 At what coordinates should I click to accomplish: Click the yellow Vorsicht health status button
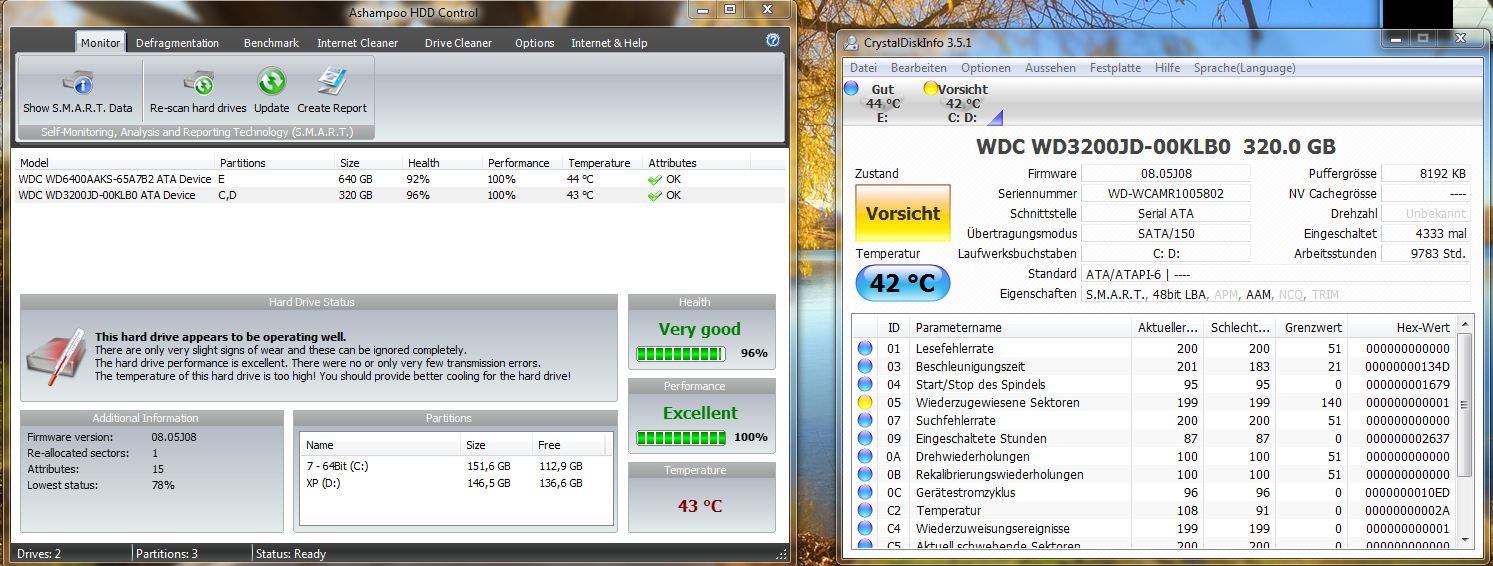(903, 213)
